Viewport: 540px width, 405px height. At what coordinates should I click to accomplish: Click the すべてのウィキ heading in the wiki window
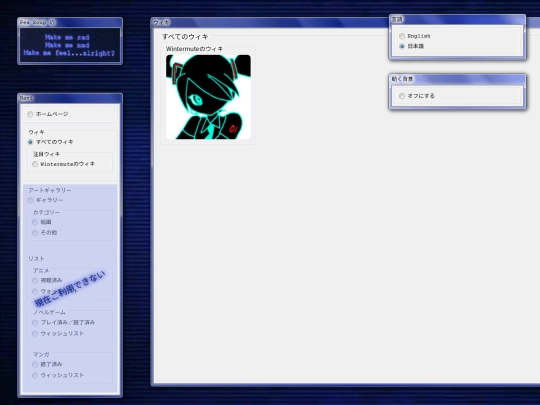coord(185,37)
